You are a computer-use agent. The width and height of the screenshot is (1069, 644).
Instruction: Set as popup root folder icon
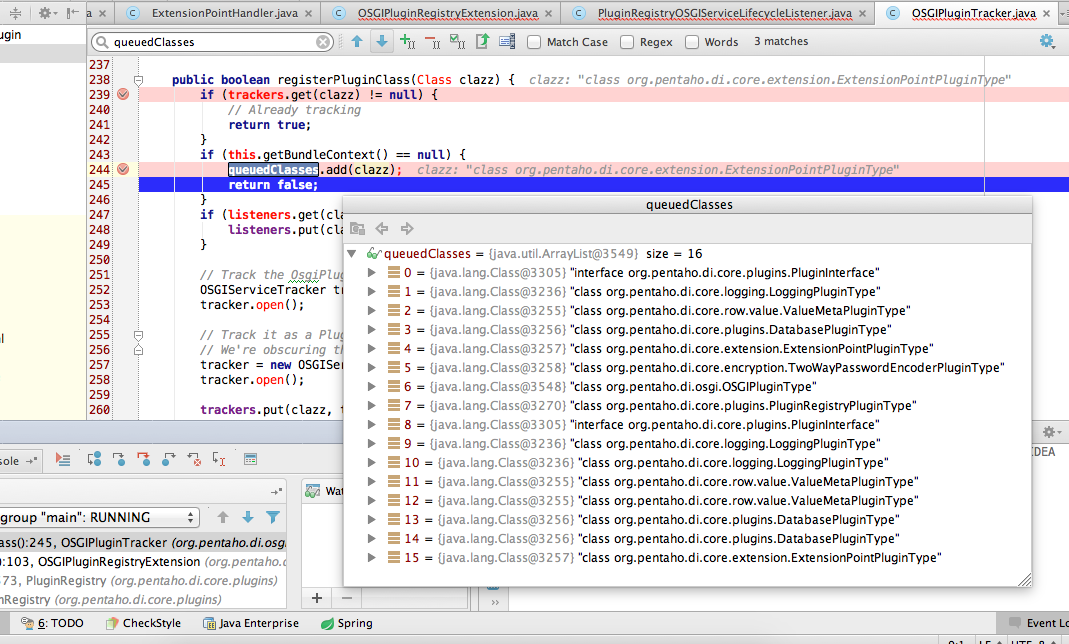(357, 229)
